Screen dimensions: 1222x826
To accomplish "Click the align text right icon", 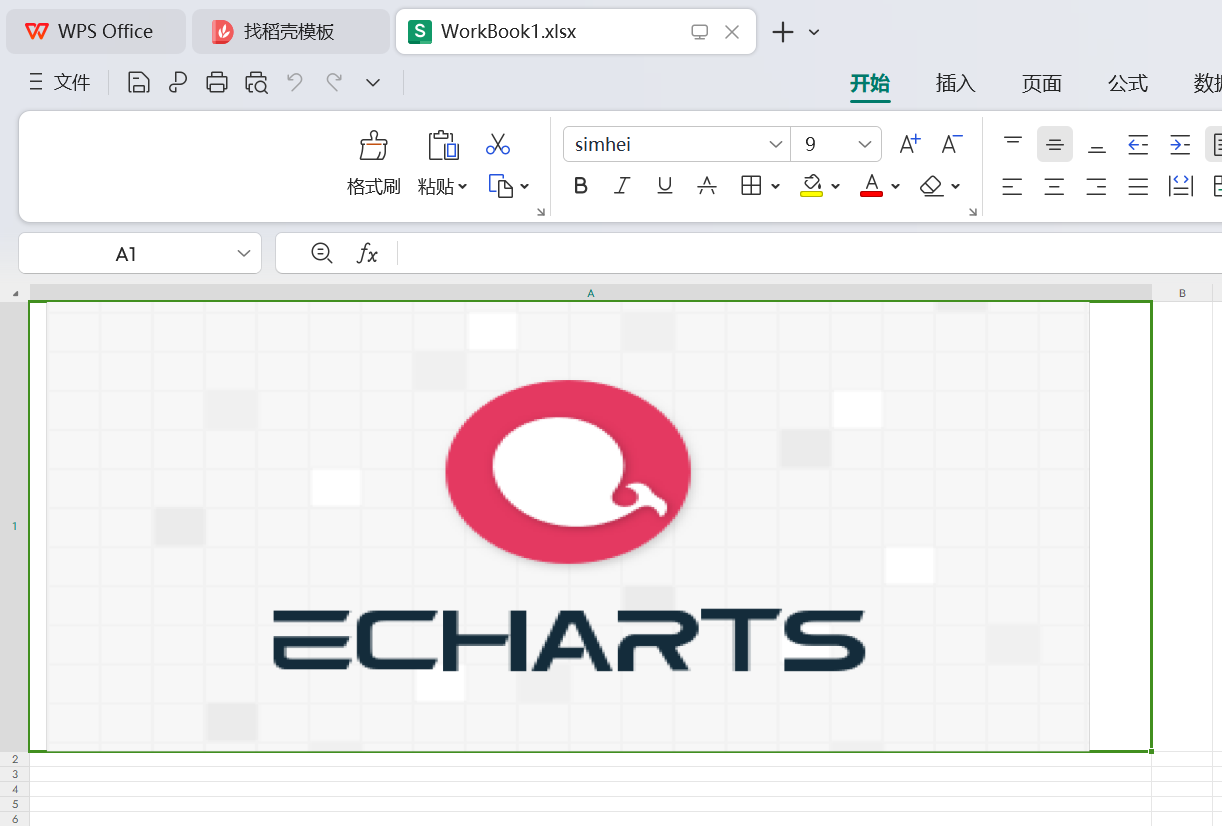I will coord(1097,186).
